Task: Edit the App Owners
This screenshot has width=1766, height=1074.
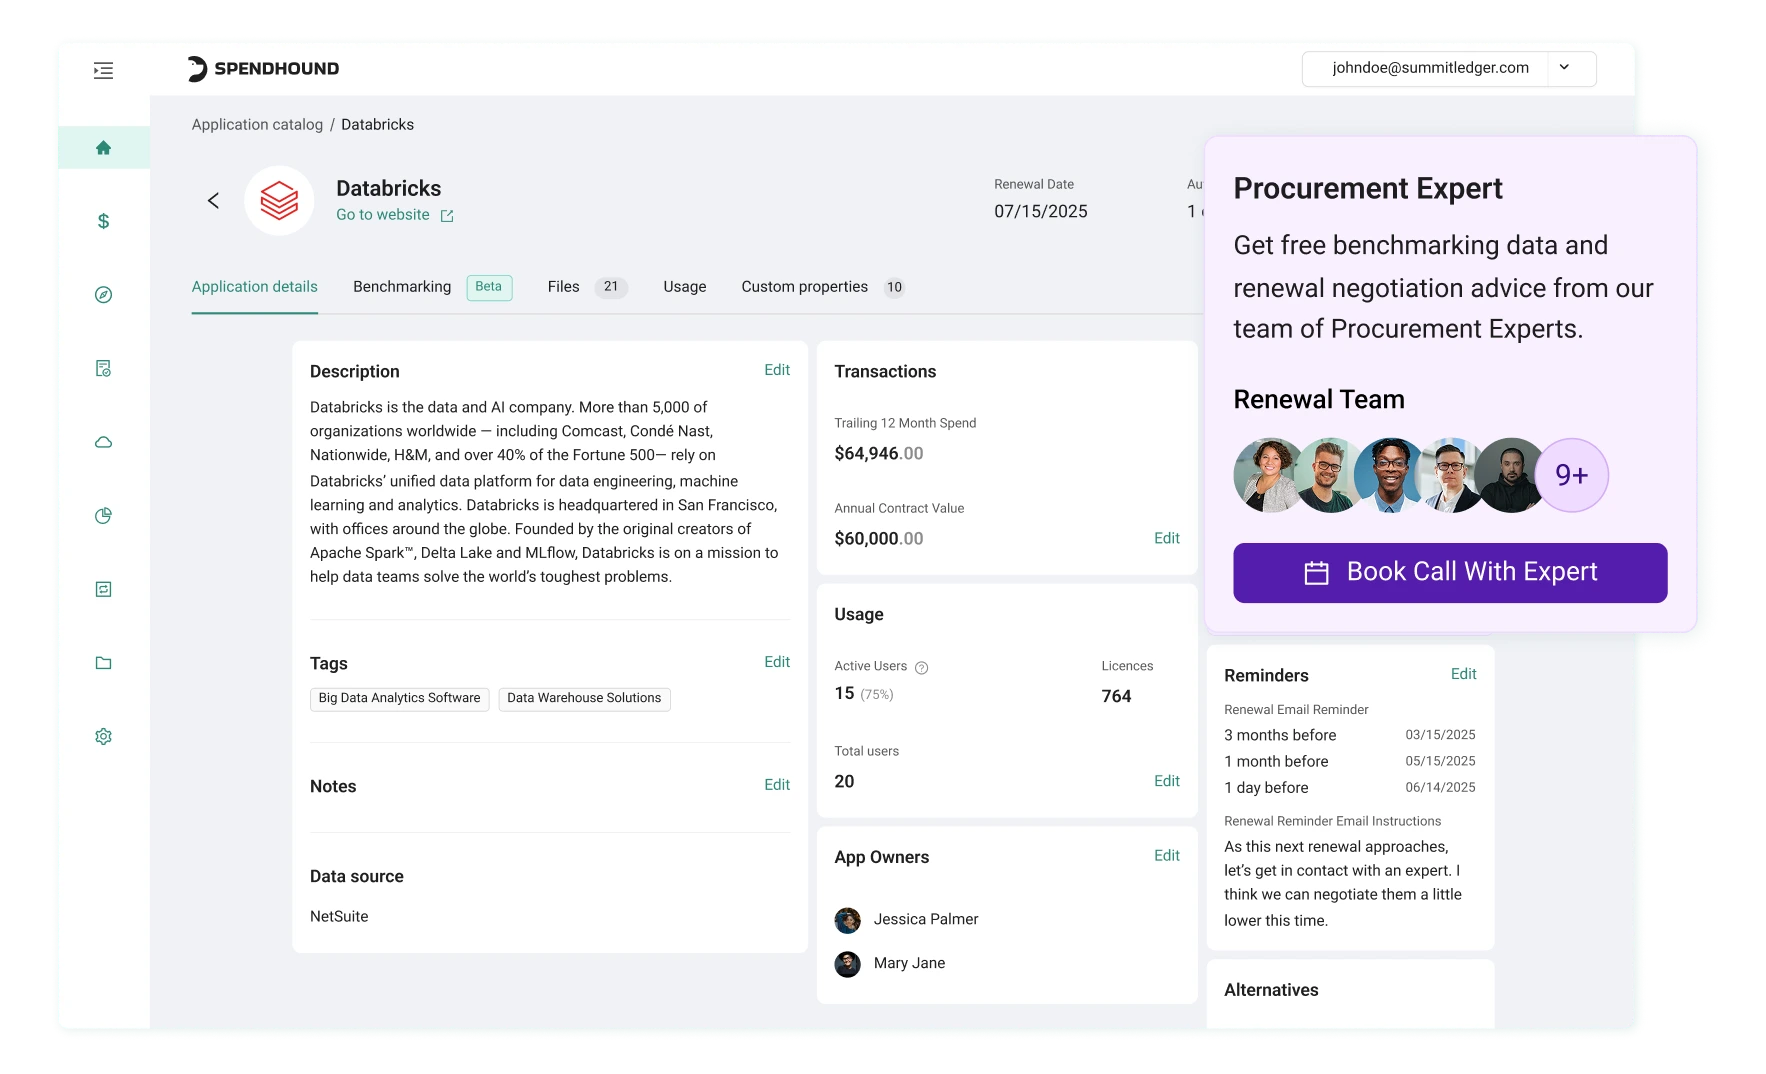Action: 1166,855
